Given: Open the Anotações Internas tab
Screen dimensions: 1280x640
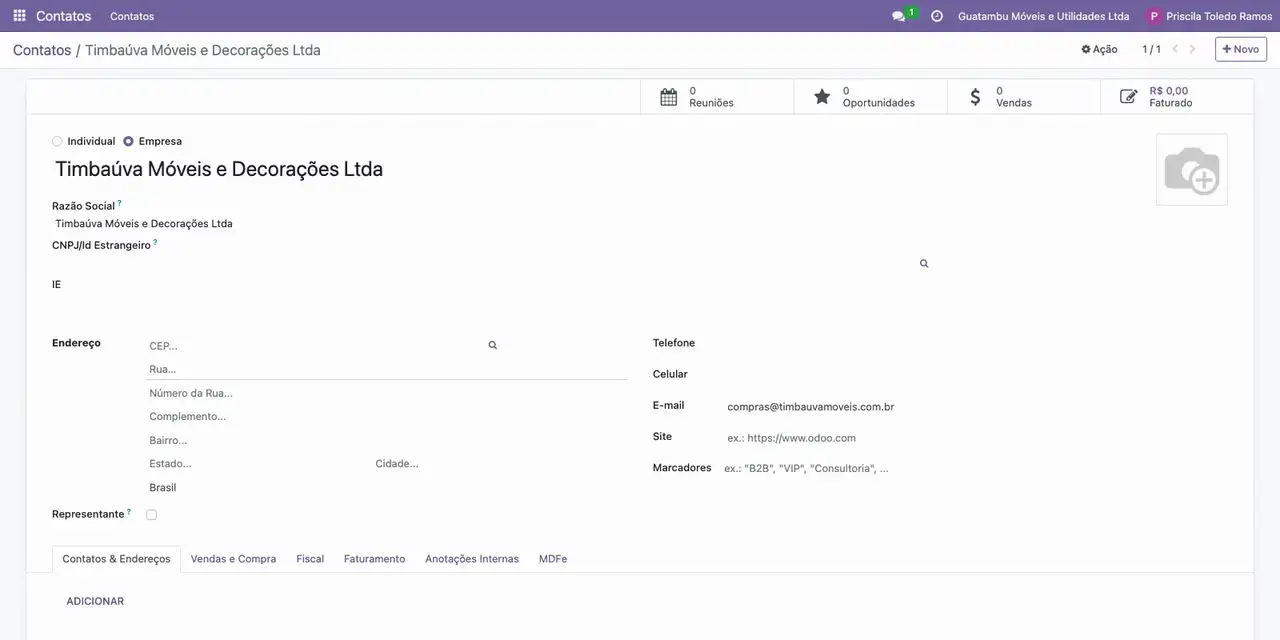Looking at the screenshot, I should coord(472,559).
